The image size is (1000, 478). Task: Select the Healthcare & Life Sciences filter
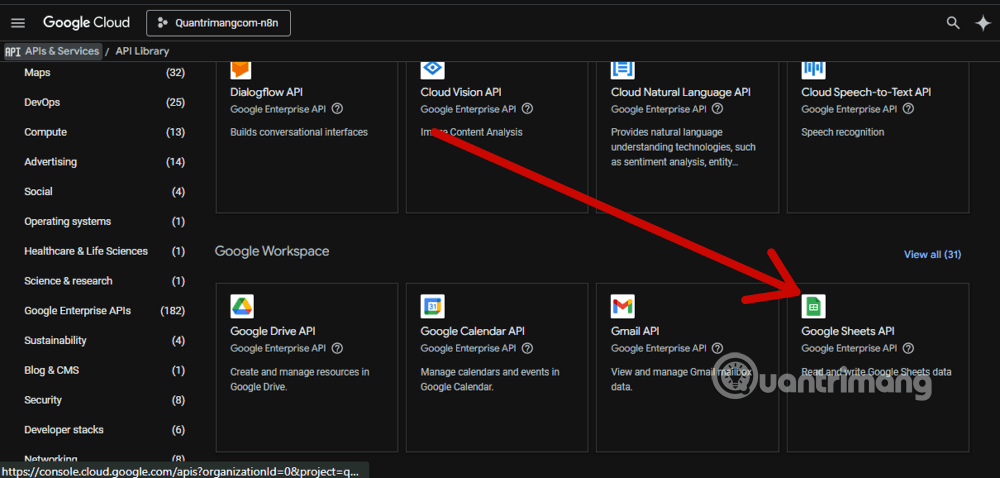point(85,251)
